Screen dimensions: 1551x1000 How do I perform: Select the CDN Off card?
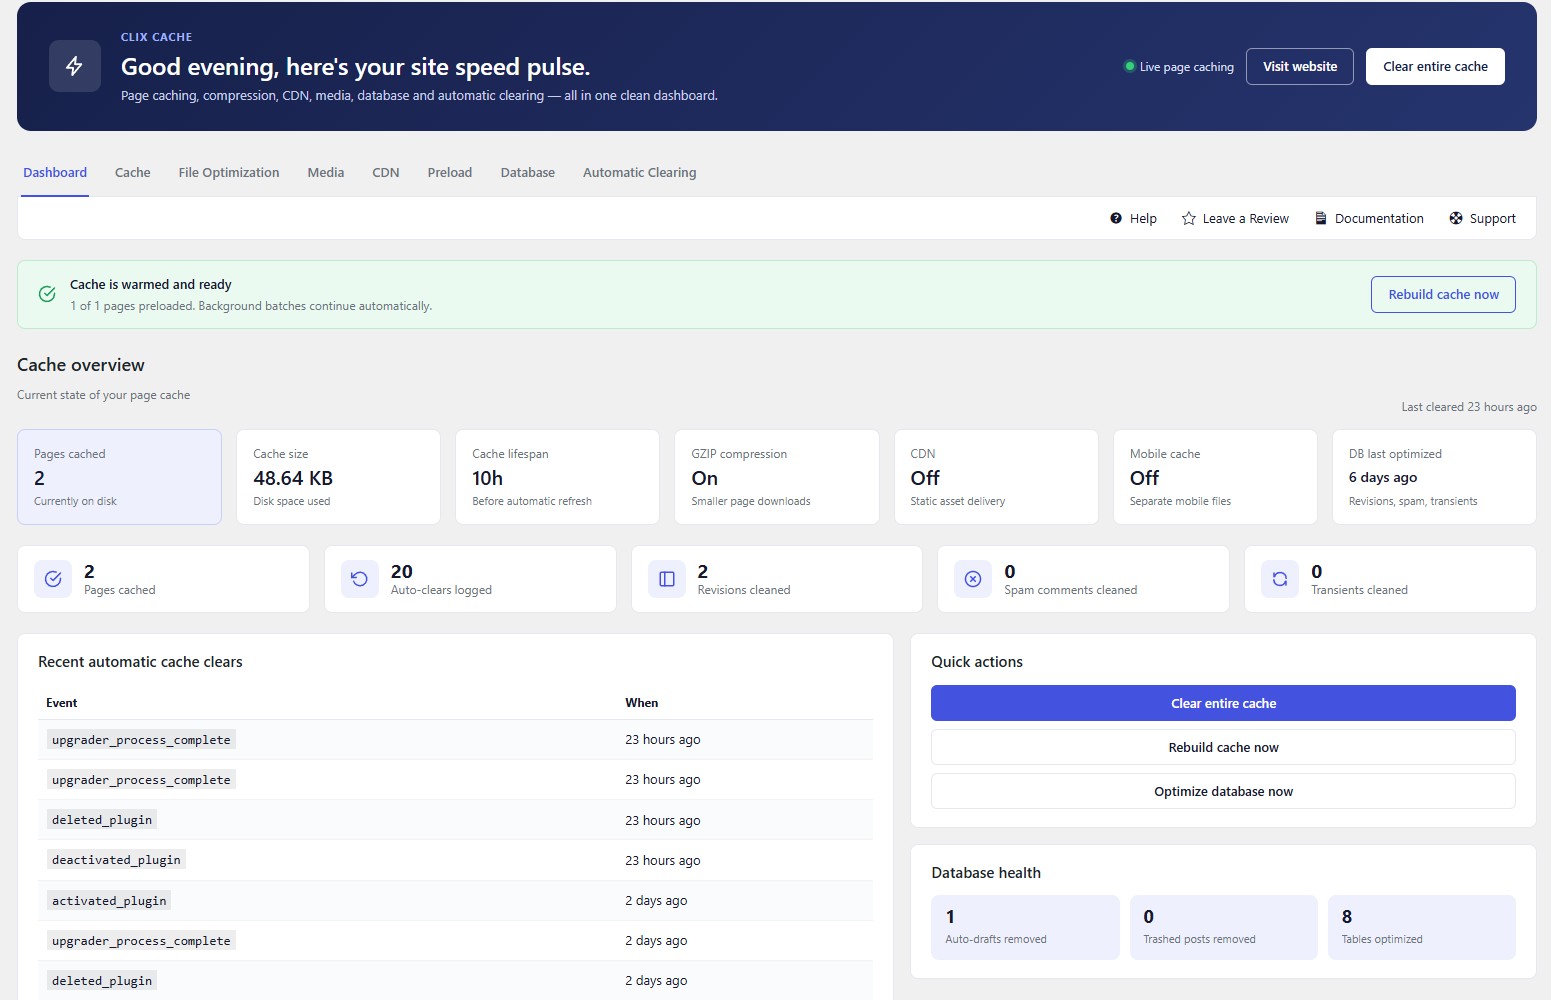pos(996,477)
